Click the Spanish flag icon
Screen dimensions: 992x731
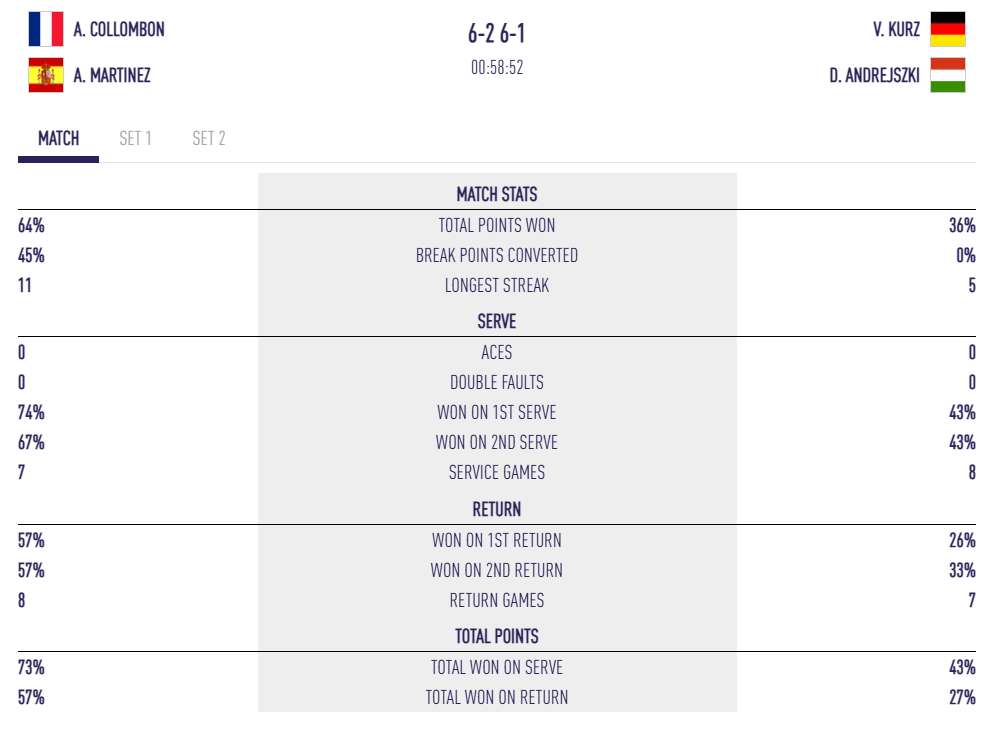click(x=46, y=75)
